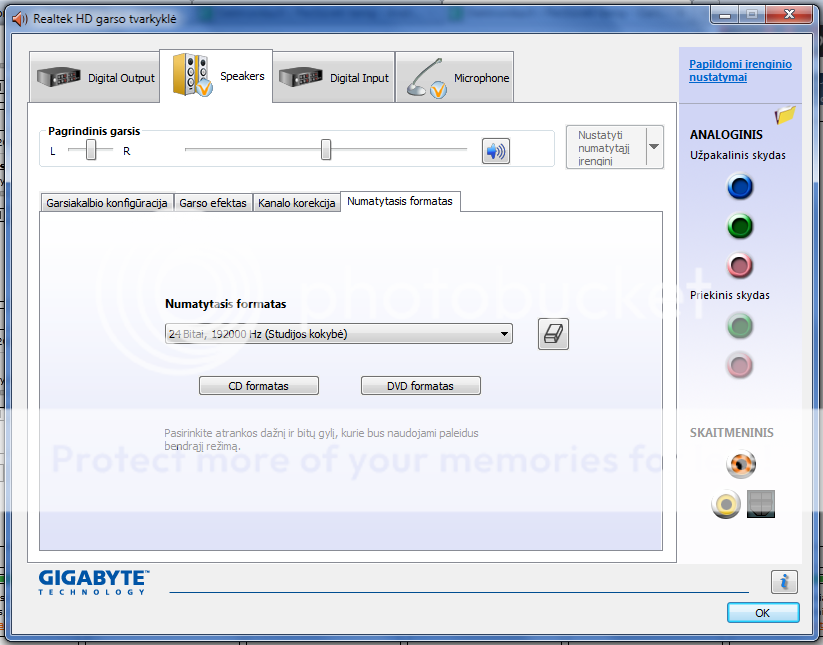The width and height of the screenshot is (823, 645).
Task: Click the main volume slider handle
Action: [326, 150]
